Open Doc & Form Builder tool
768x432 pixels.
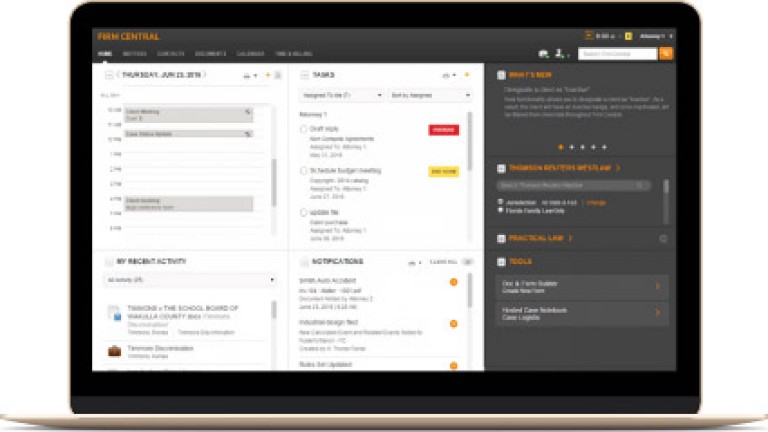pyautogui.click(x=582, y=287)
